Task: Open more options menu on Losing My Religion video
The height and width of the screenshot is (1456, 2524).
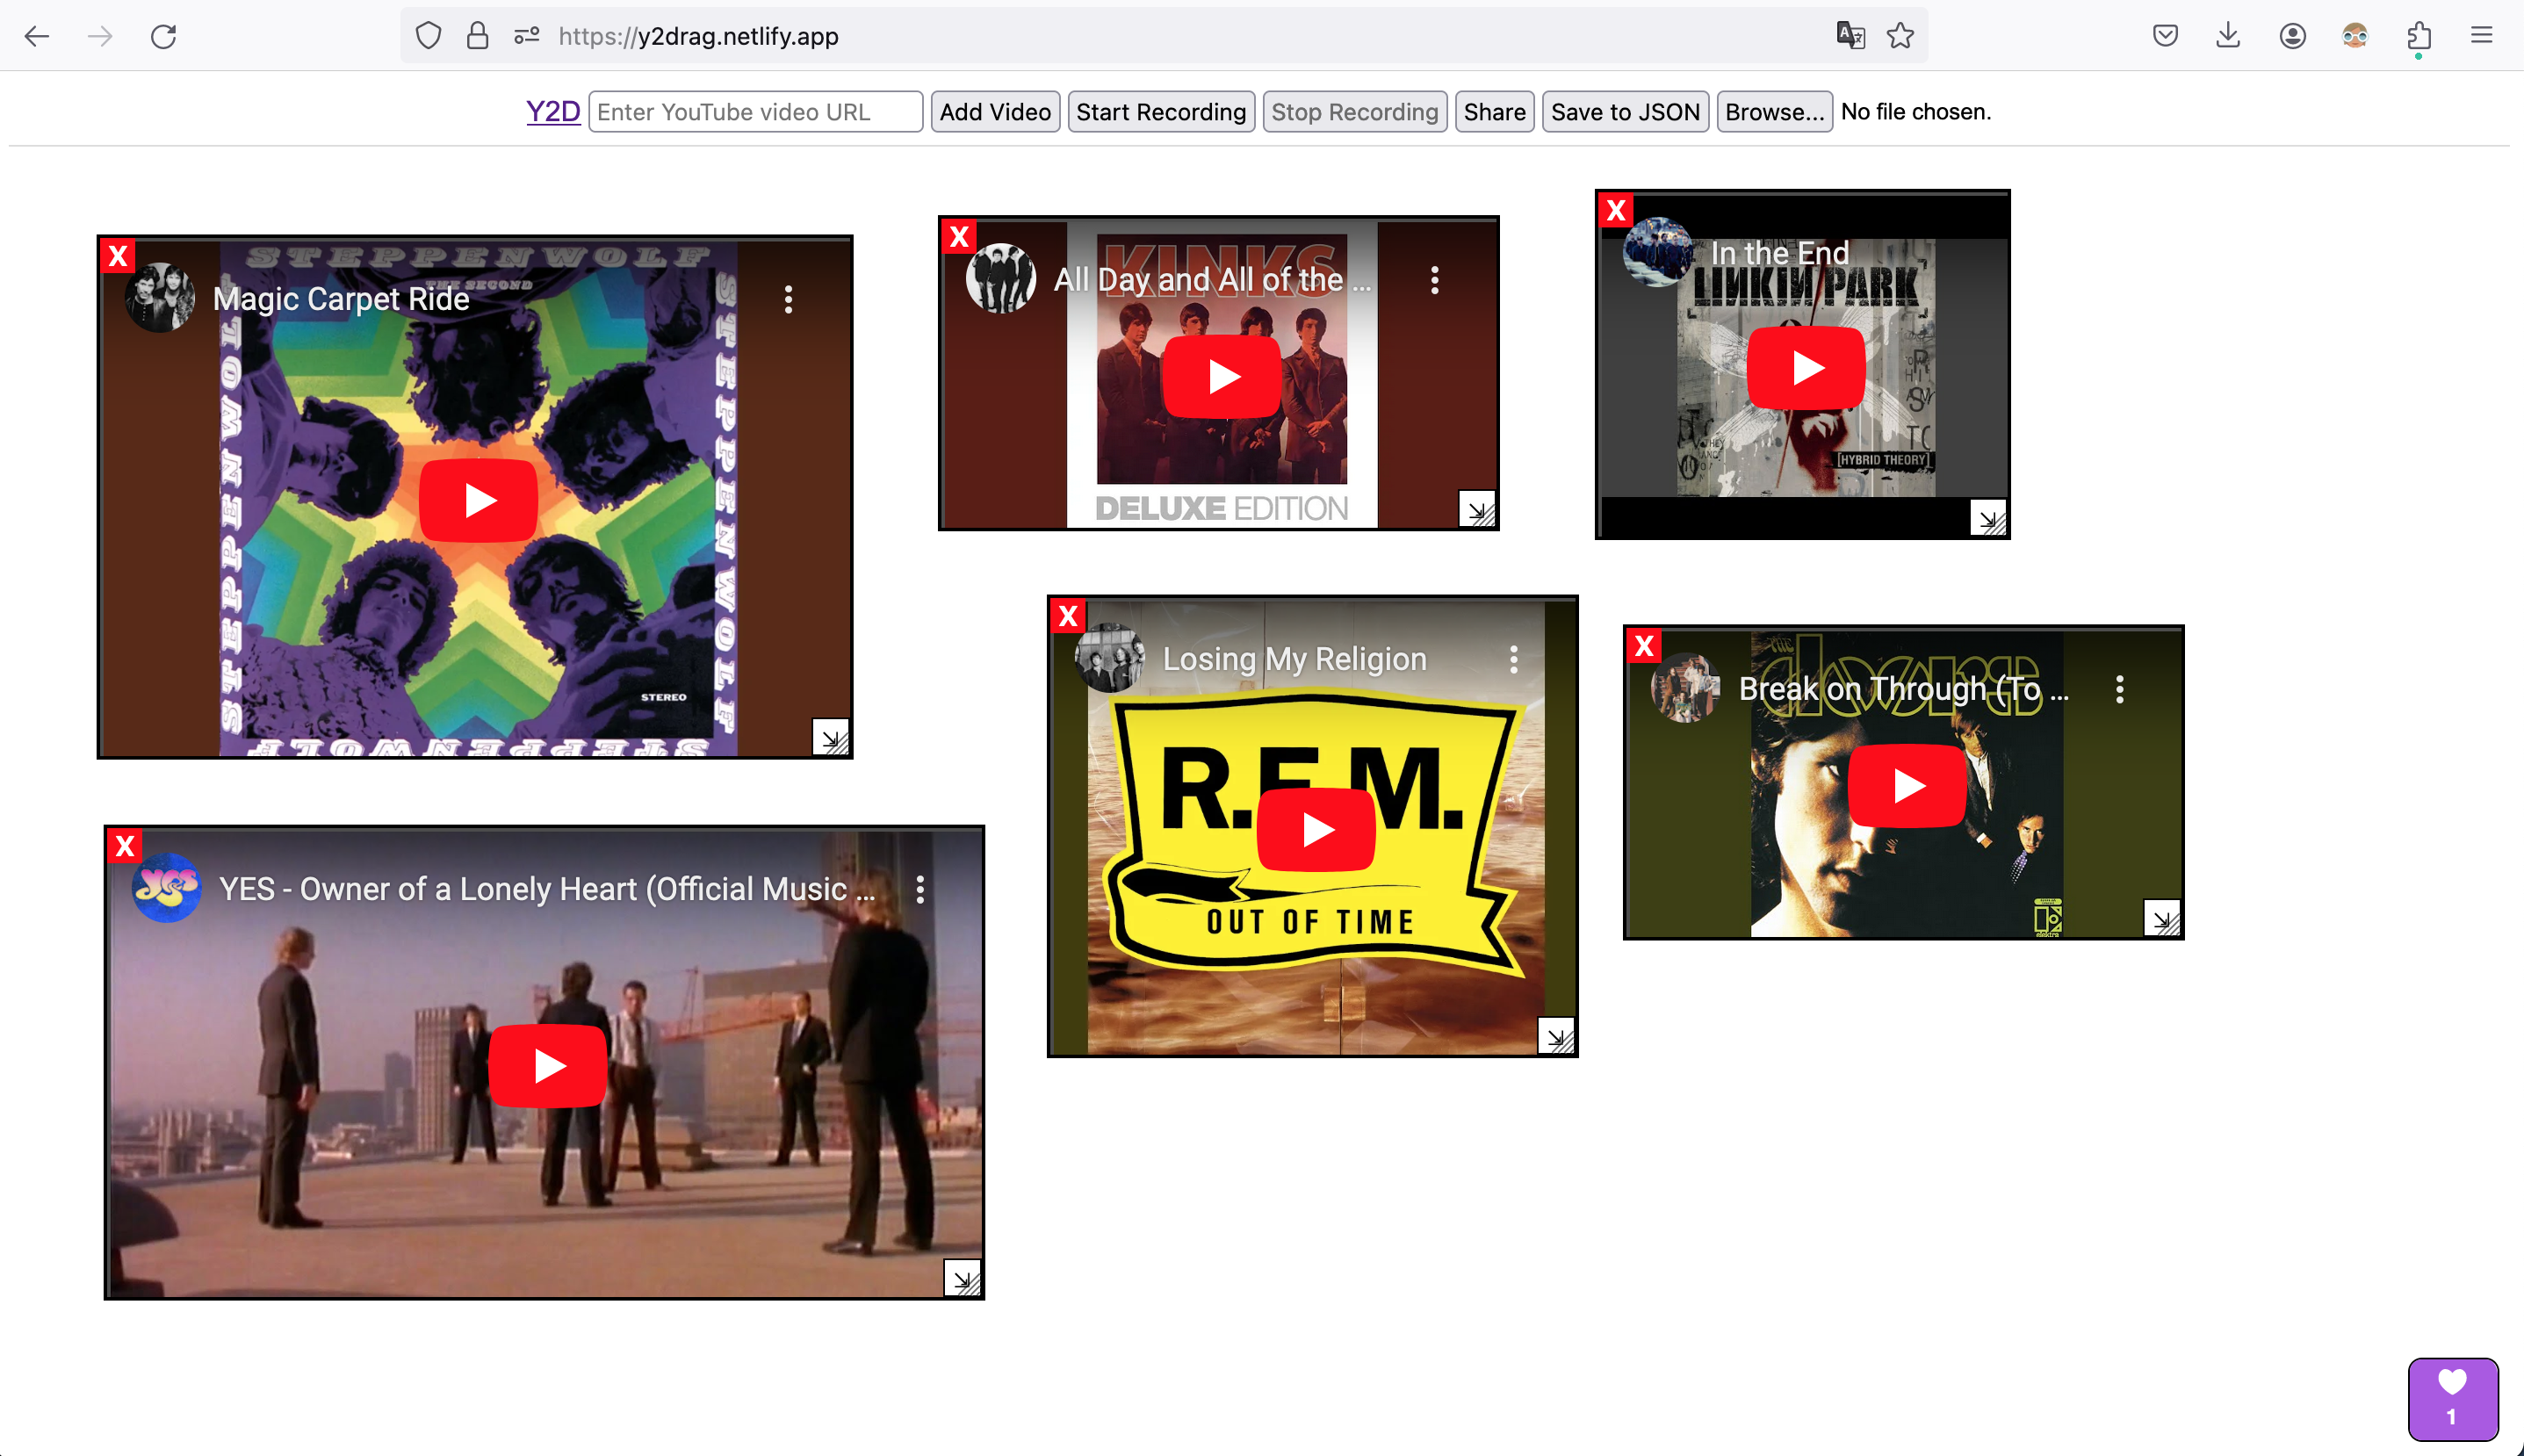Action: (1514, 659)
